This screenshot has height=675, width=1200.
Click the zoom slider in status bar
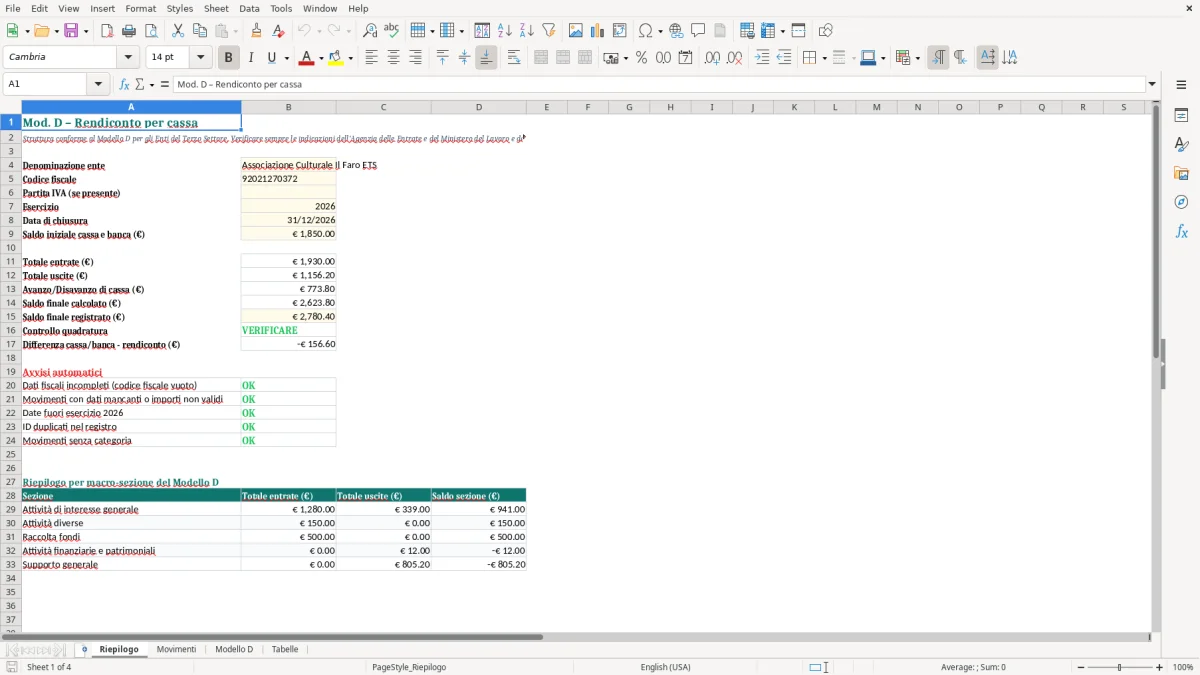(x=1119, y=667)
